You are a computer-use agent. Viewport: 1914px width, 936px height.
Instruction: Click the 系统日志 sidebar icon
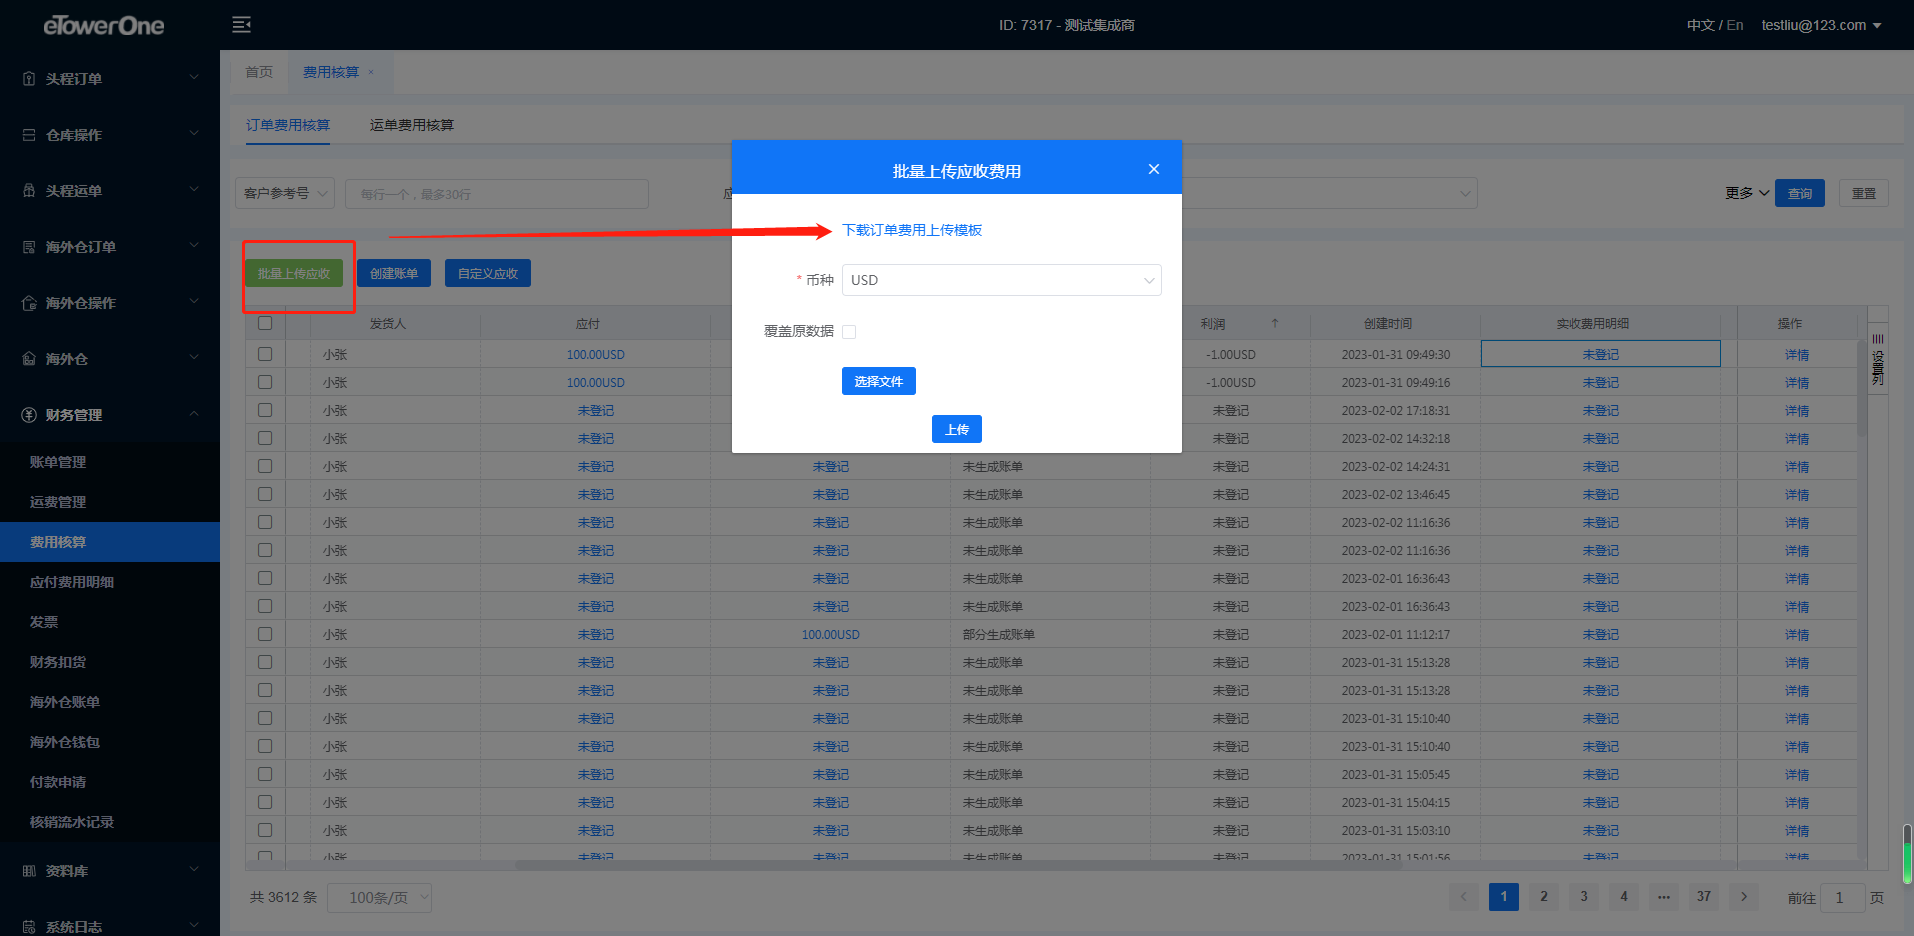coord(29,927)
